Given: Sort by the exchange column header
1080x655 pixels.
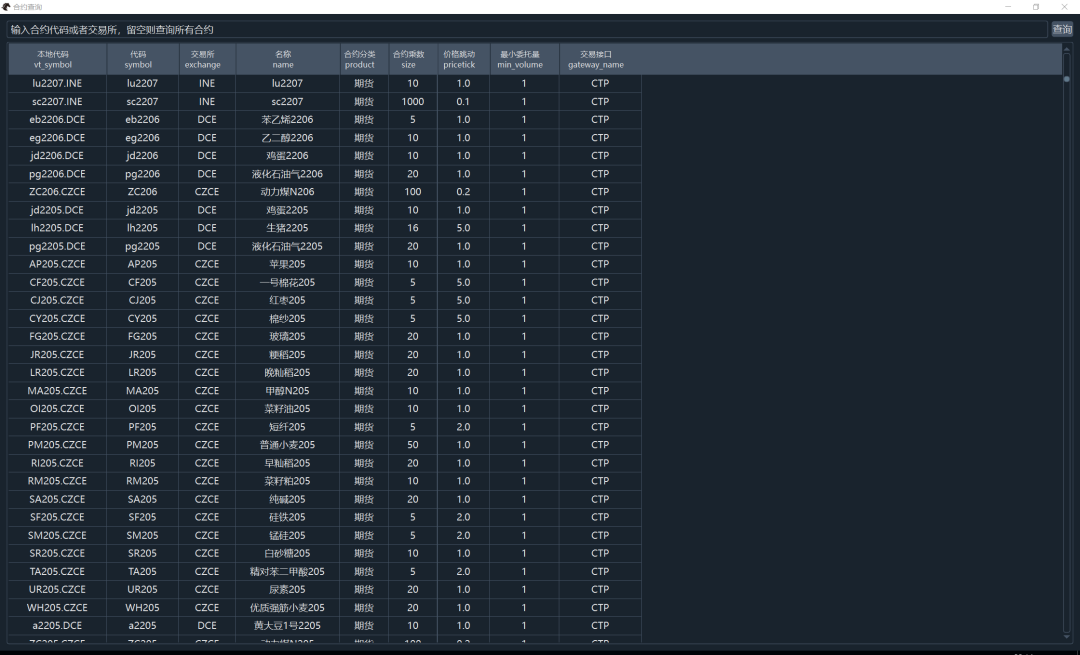Looking at the screenshot, I should click(207, 59).
